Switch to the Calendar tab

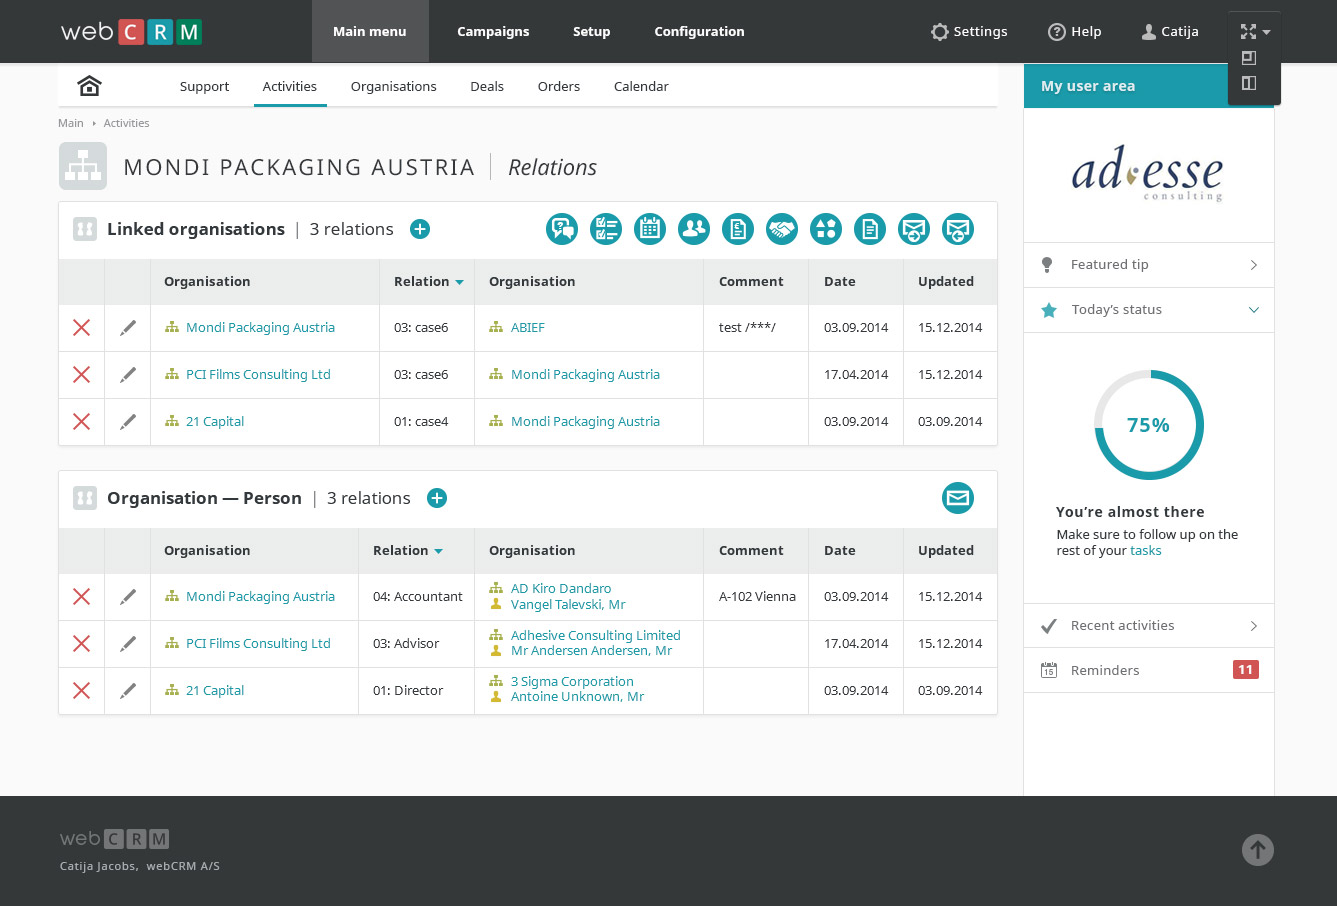[641, 86]
